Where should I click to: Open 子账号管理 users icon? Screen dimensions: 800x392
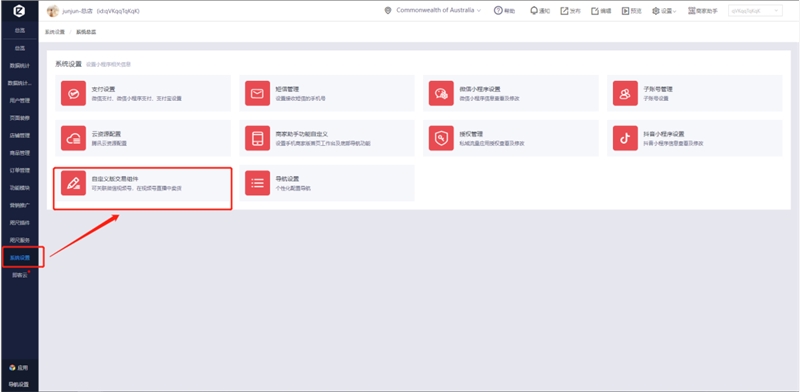point(626,93)
